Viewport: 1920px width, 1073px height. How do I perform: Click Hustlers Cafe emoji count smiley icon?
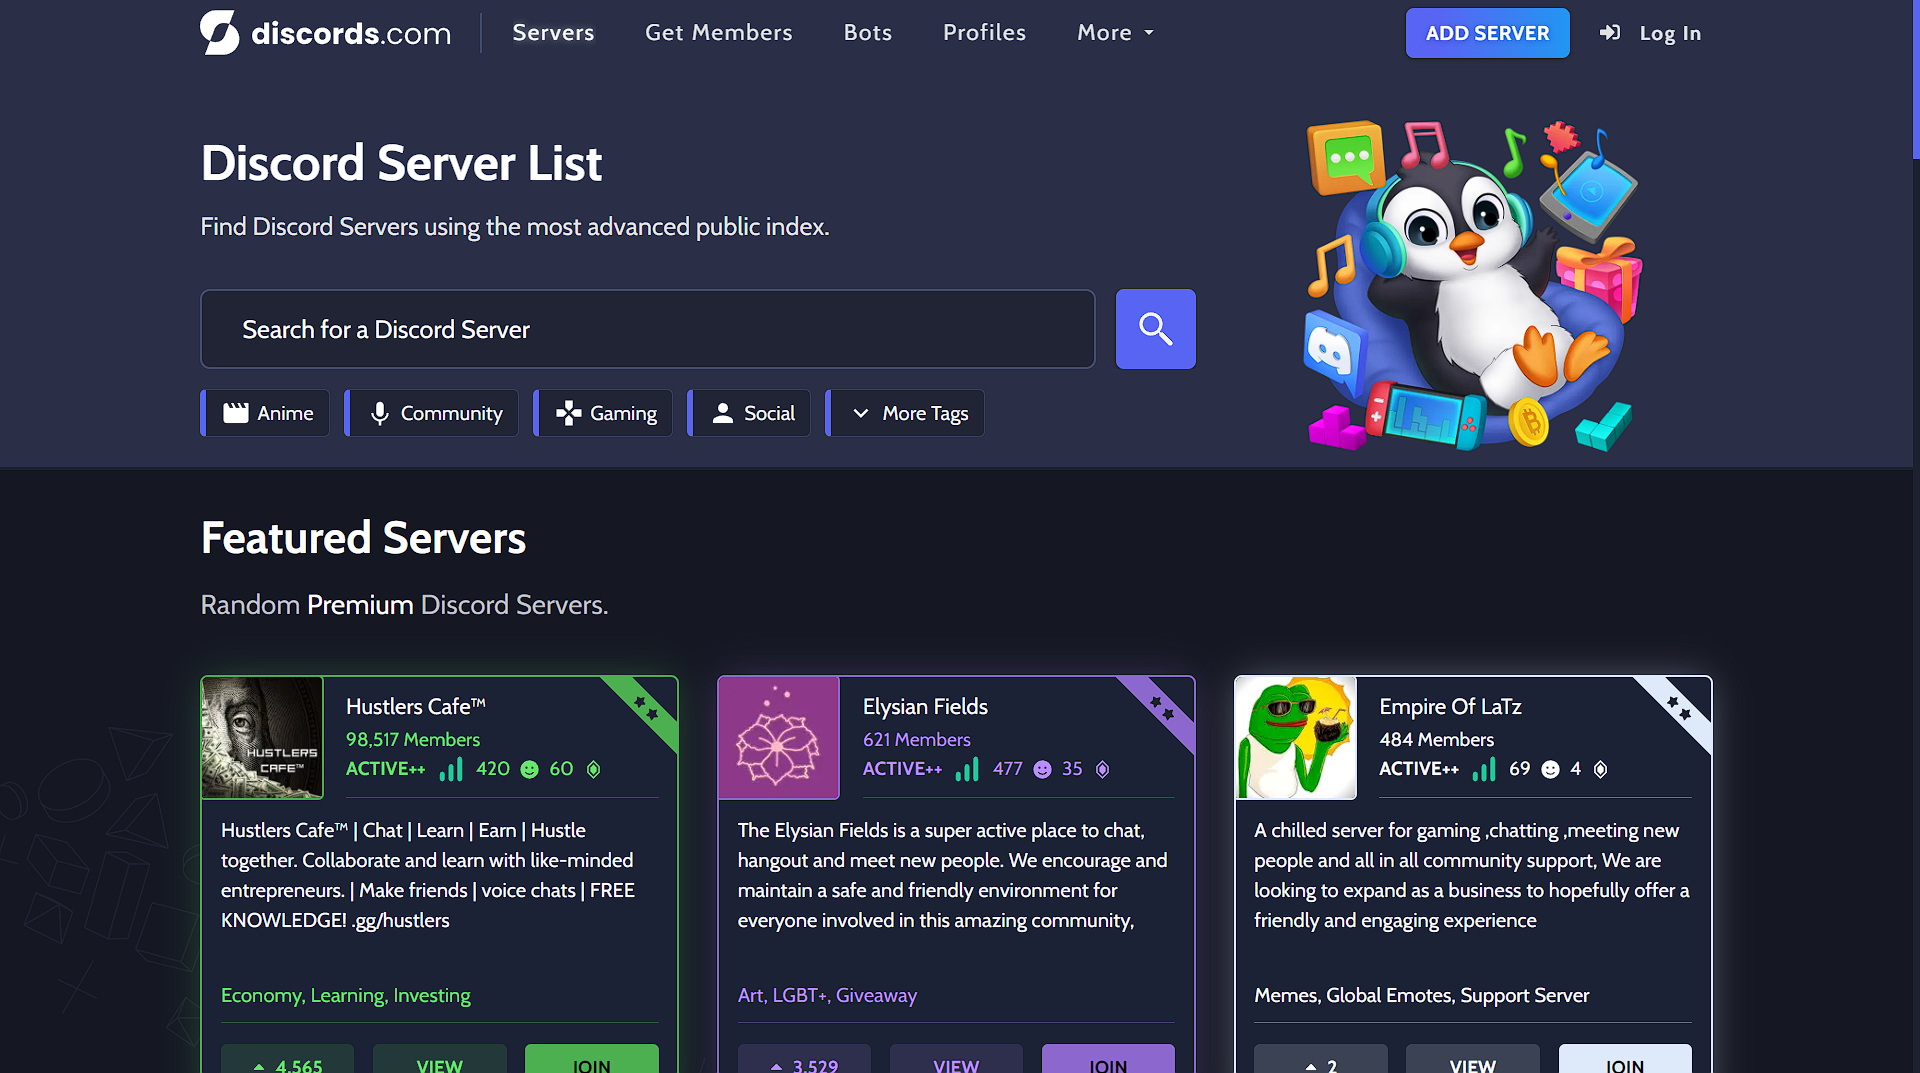pos(530,769)
